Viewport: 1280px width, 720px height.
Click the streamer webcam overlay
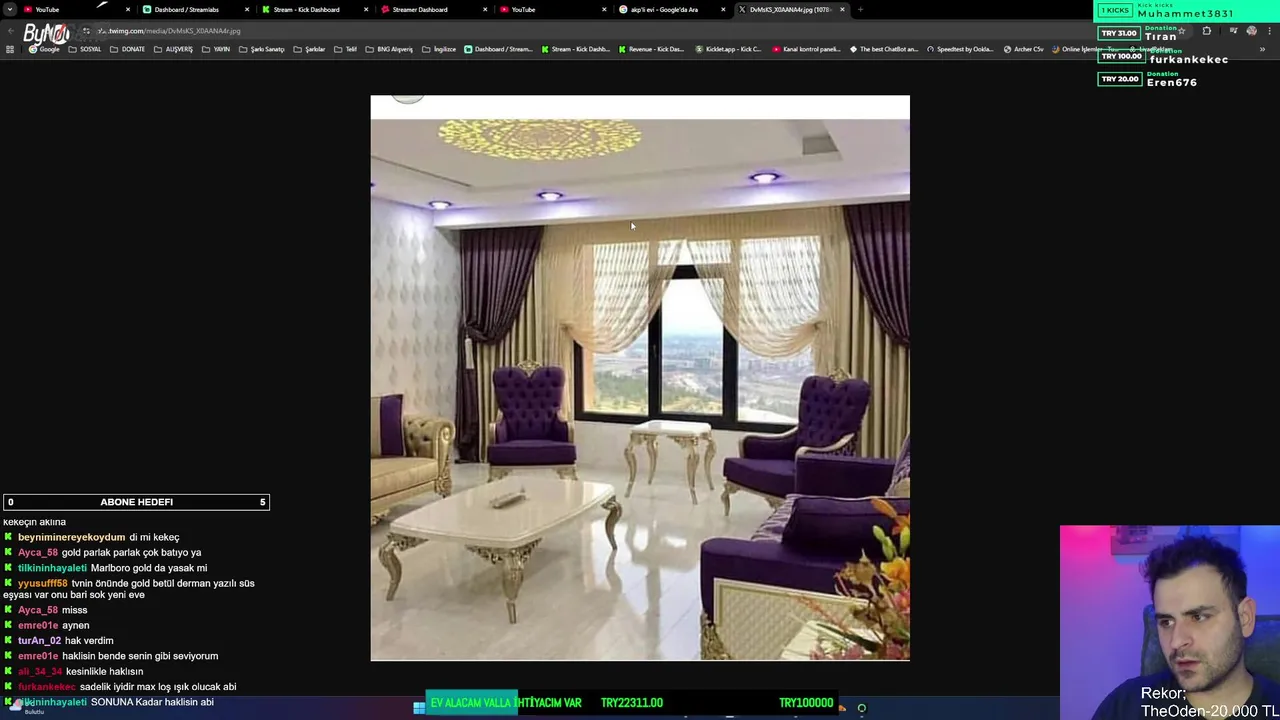(1170, 622)
